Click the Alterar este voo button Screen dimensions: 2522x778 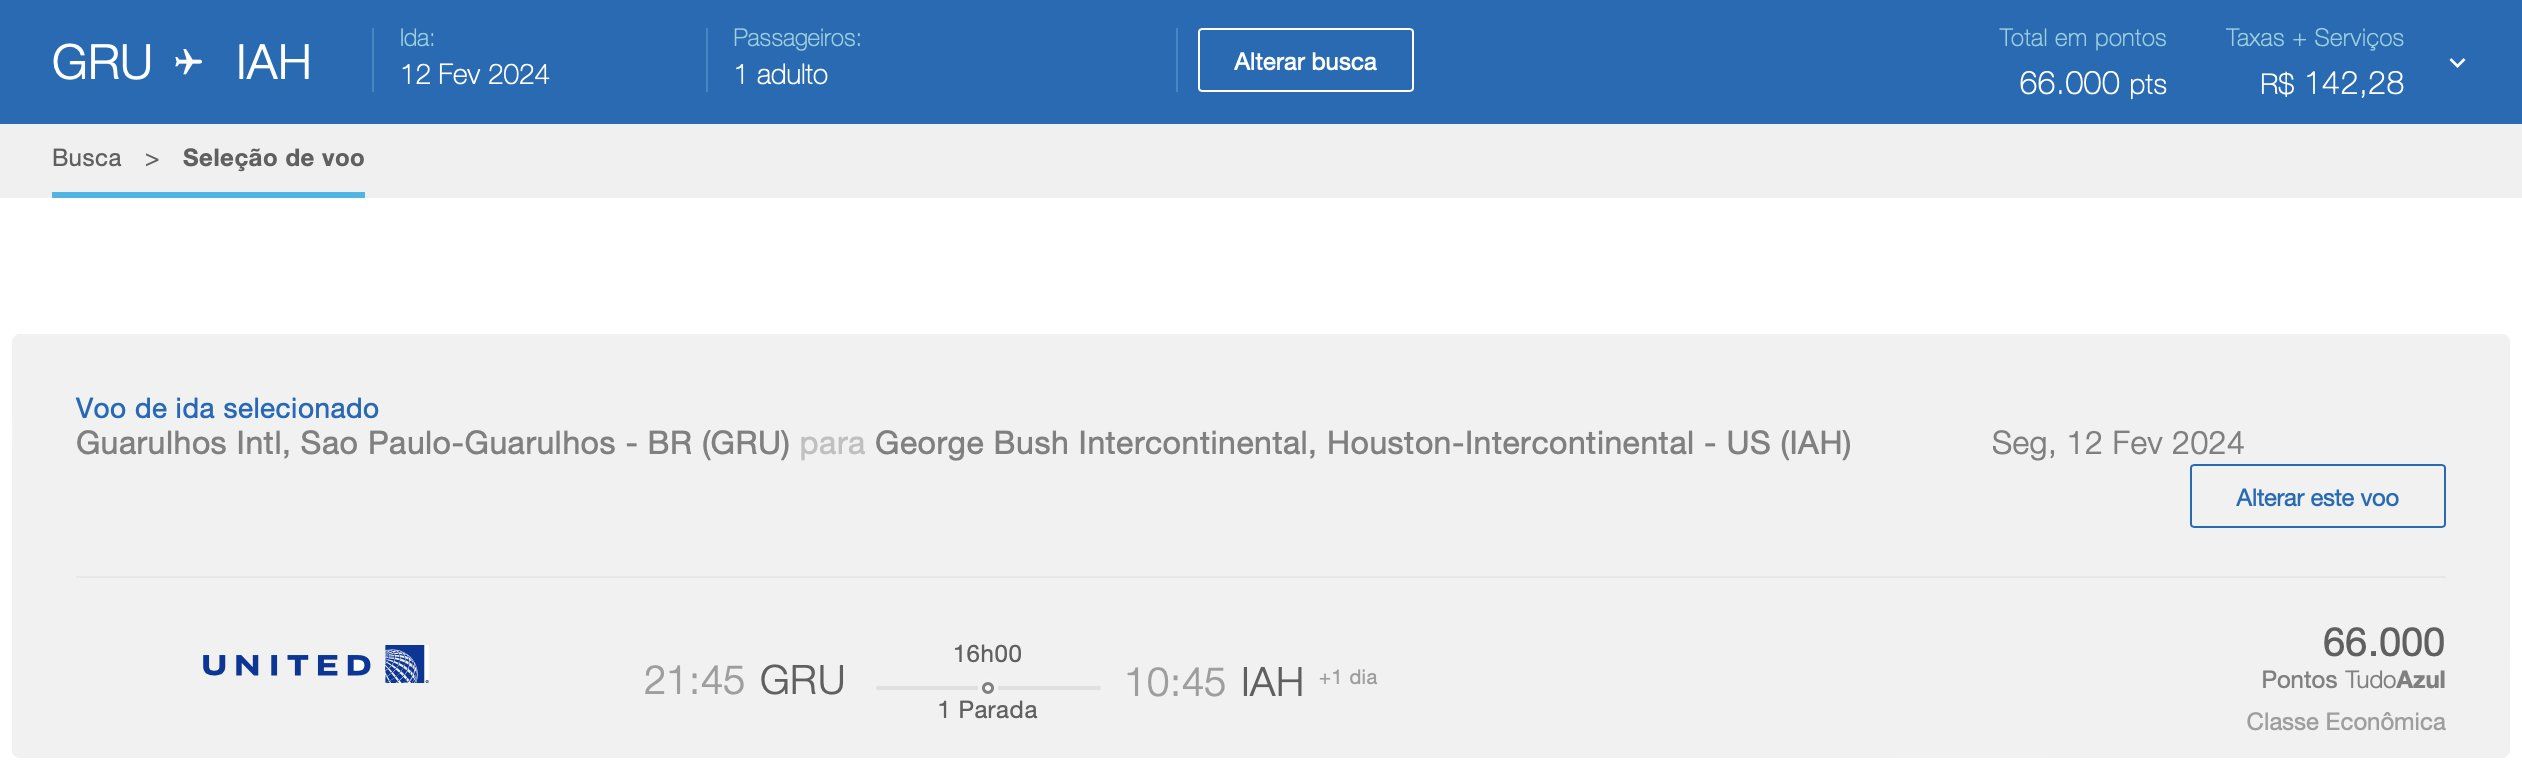(2317, 497)
